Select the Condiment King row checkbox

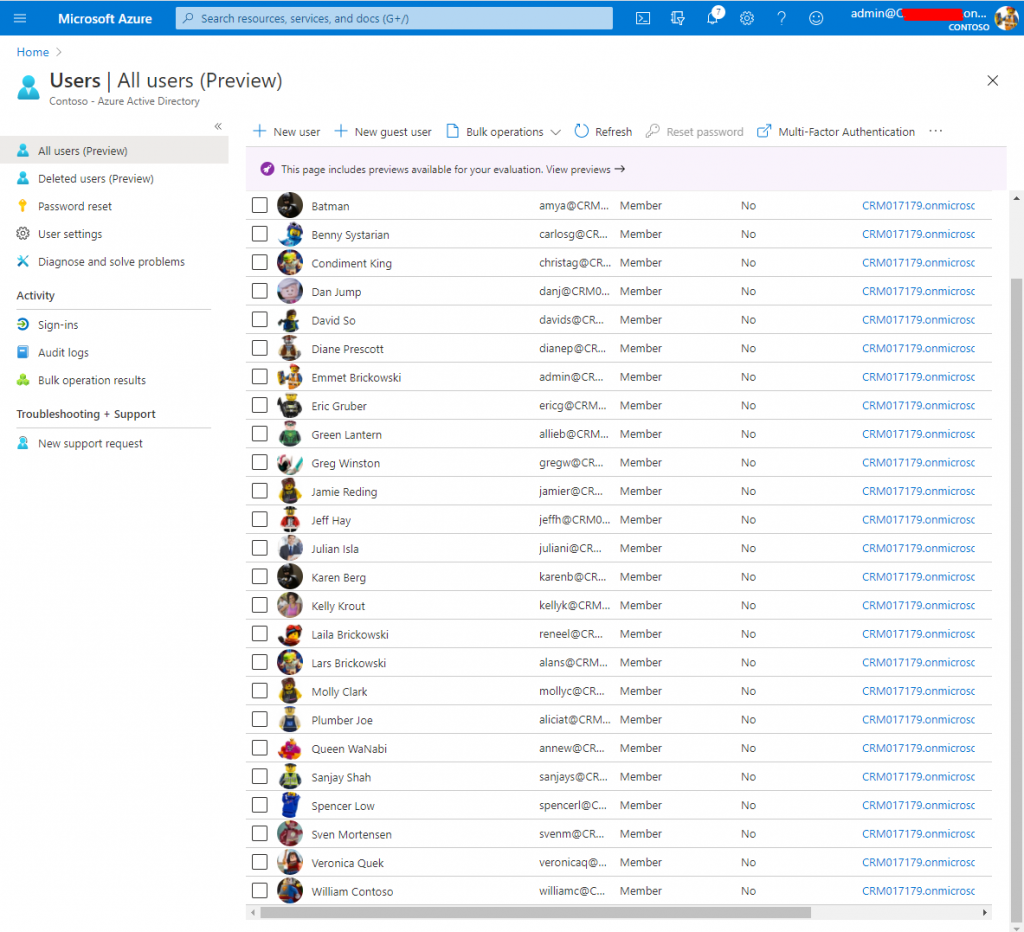pos(260,263)
